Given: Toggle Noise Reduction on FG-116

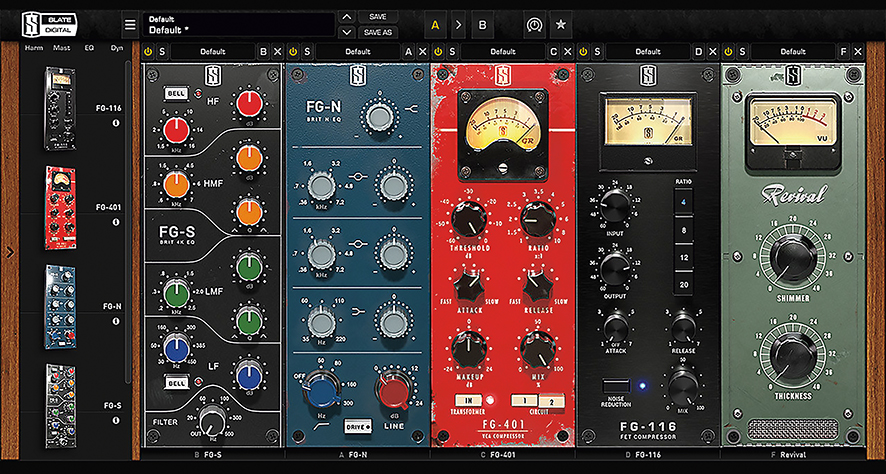Looking at the screenshot, I should coord(616,386).
